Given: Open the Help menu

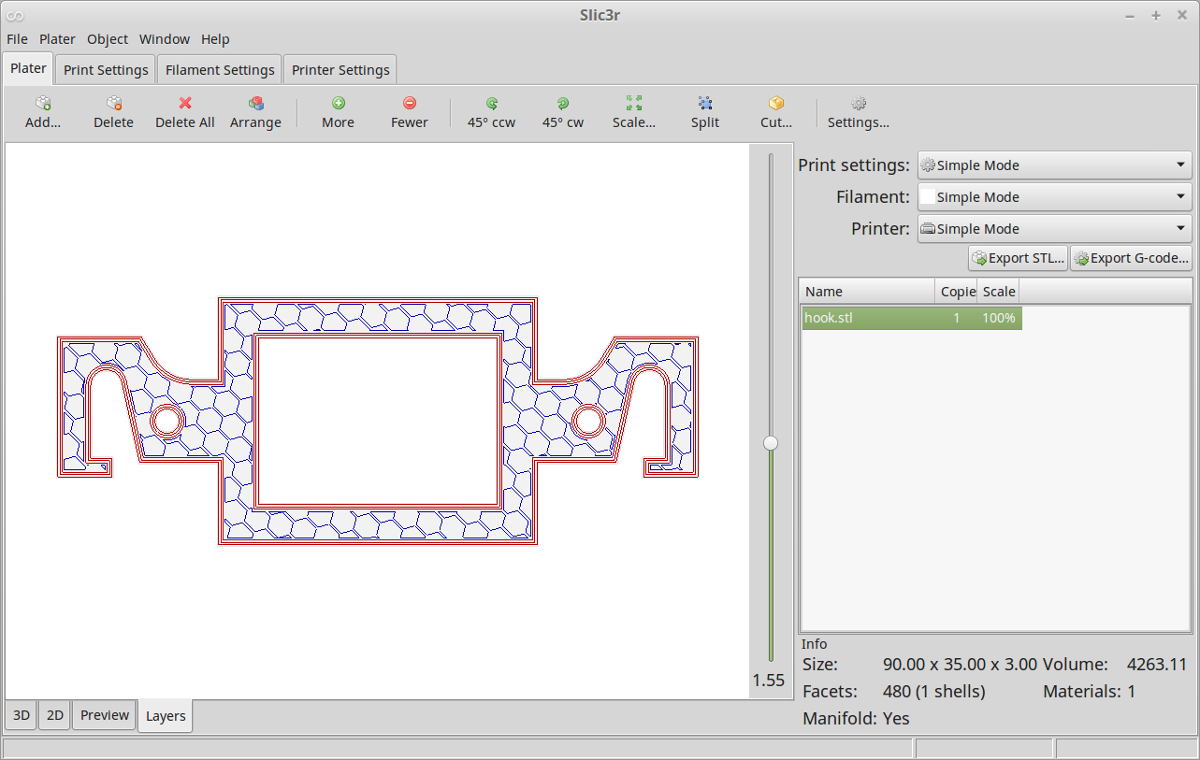Looking at the screenshot, I should [215, 39].
